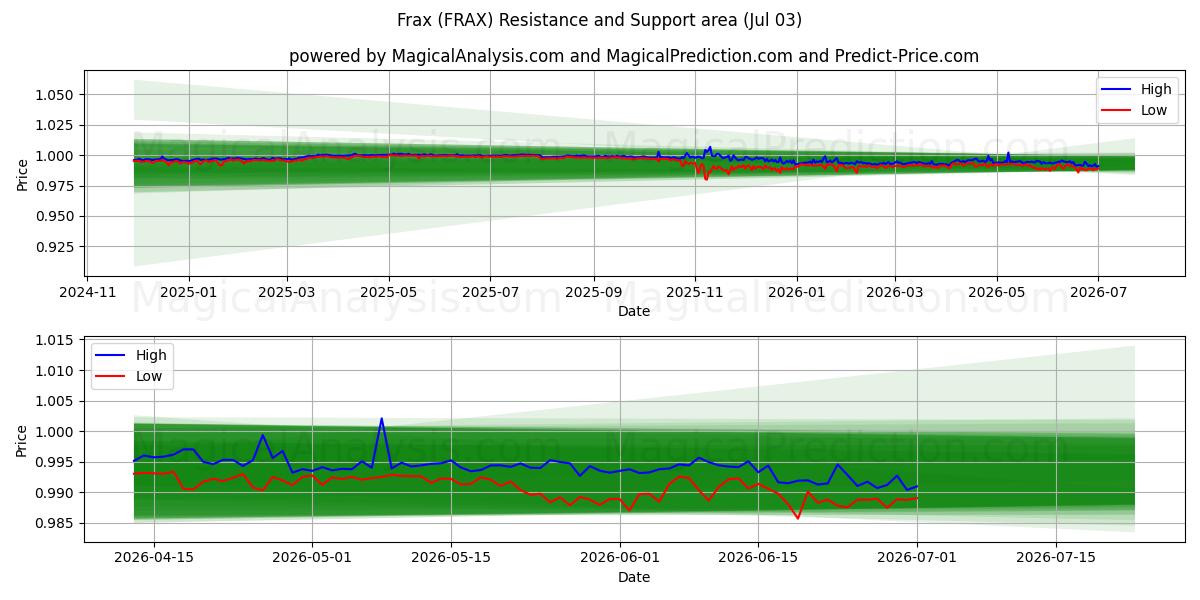The height and width of the screenshot is (600, 1200).
Task: Click the '1.010' y-axis label on the bottom chart
Action: 57,371
